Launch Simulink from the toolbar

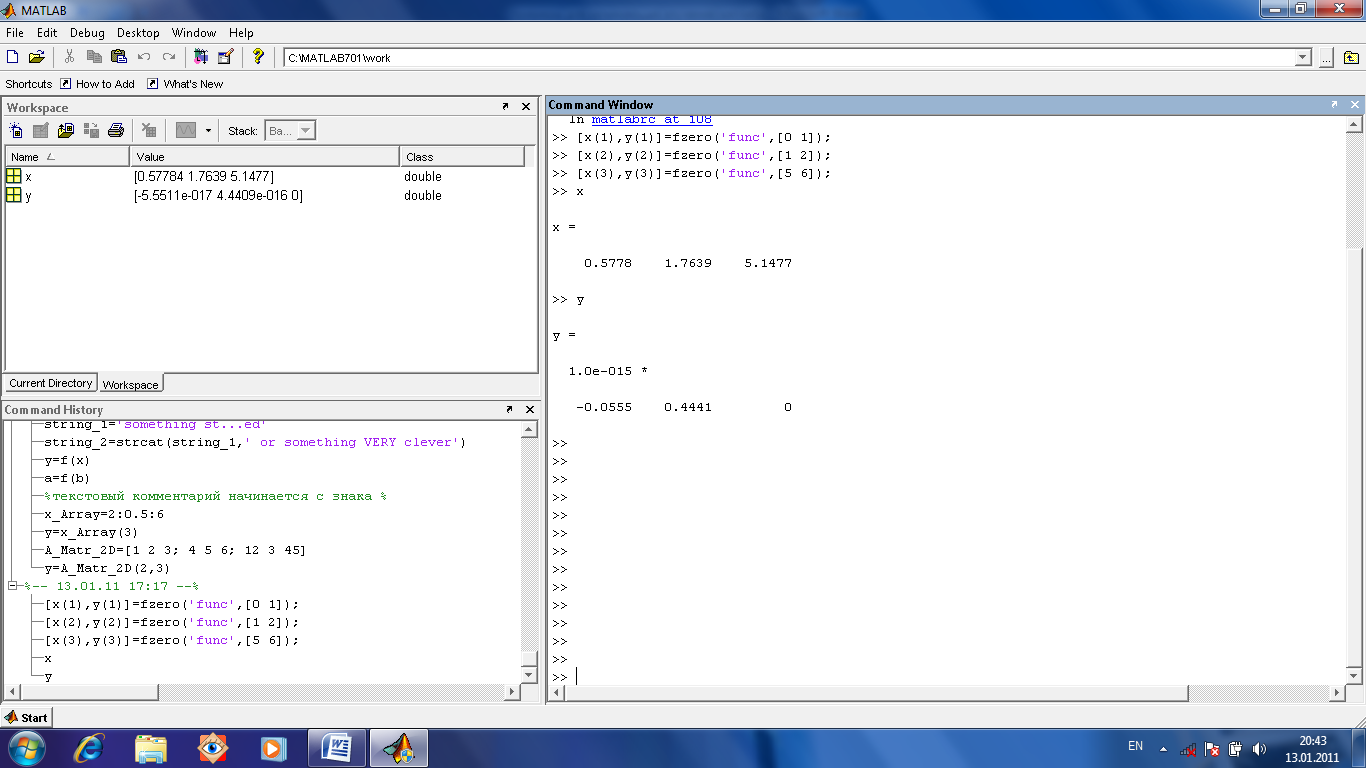pyautogui.click(x=201, y=57)
